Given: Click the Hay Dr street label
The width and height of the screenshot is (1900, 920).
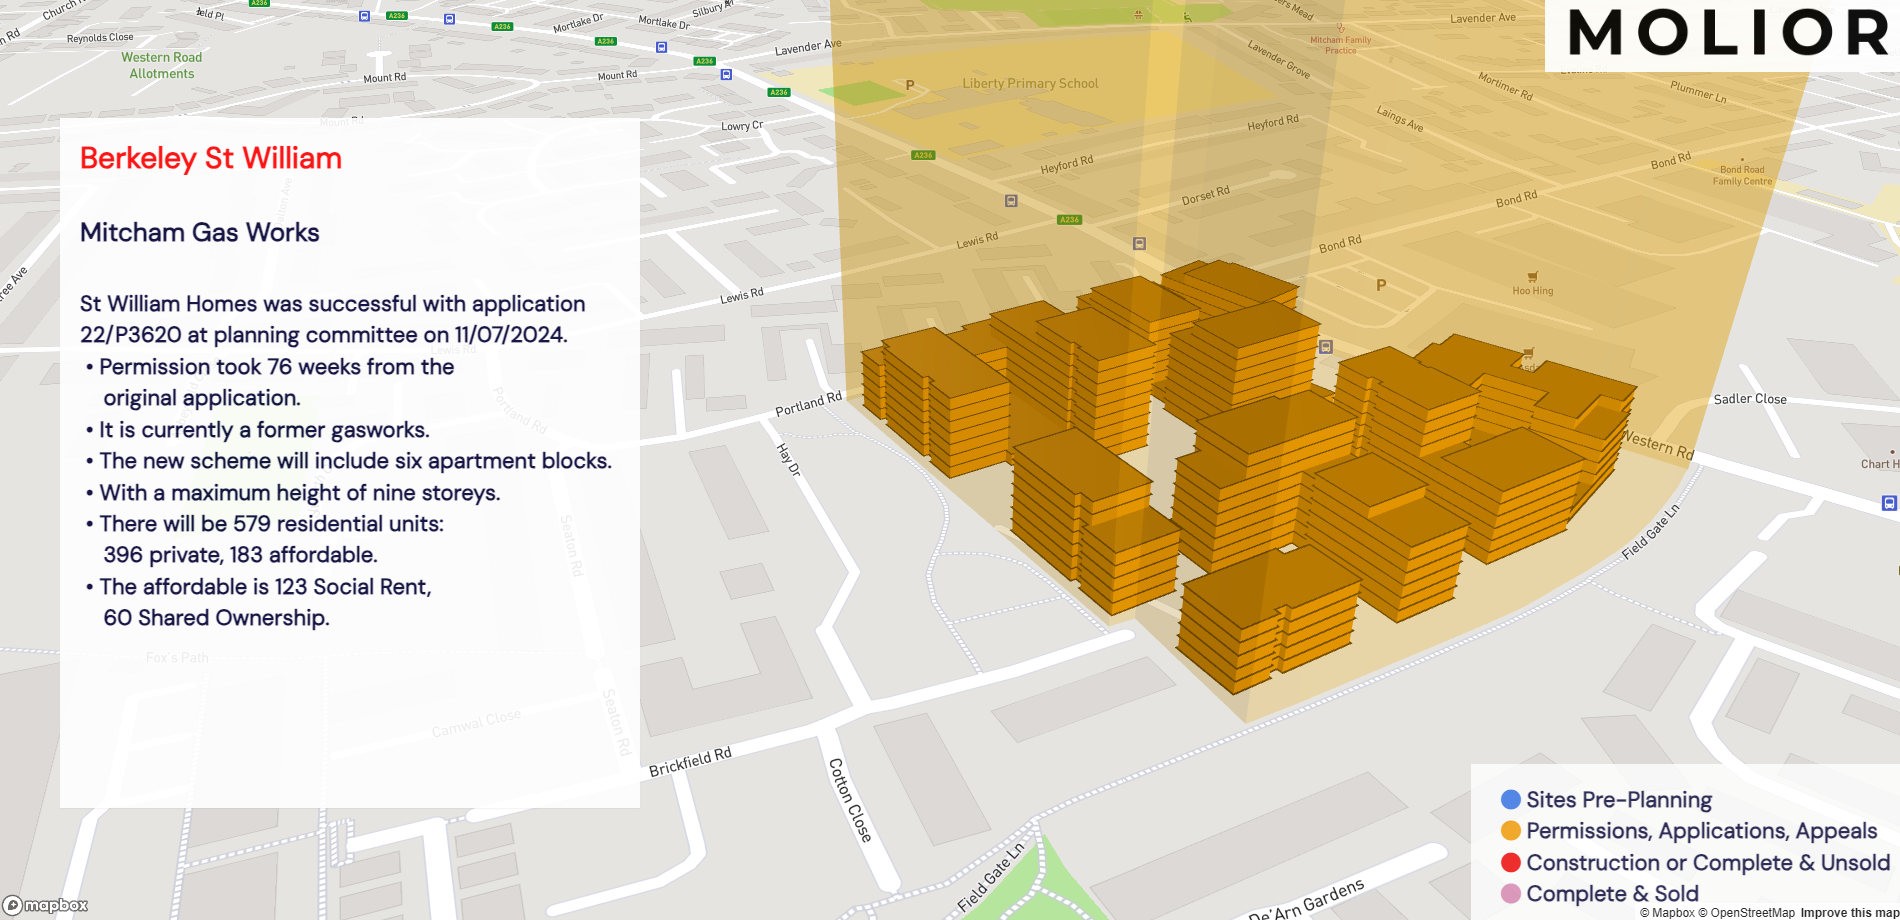Looking at the screenshot, I should point(789,460).
